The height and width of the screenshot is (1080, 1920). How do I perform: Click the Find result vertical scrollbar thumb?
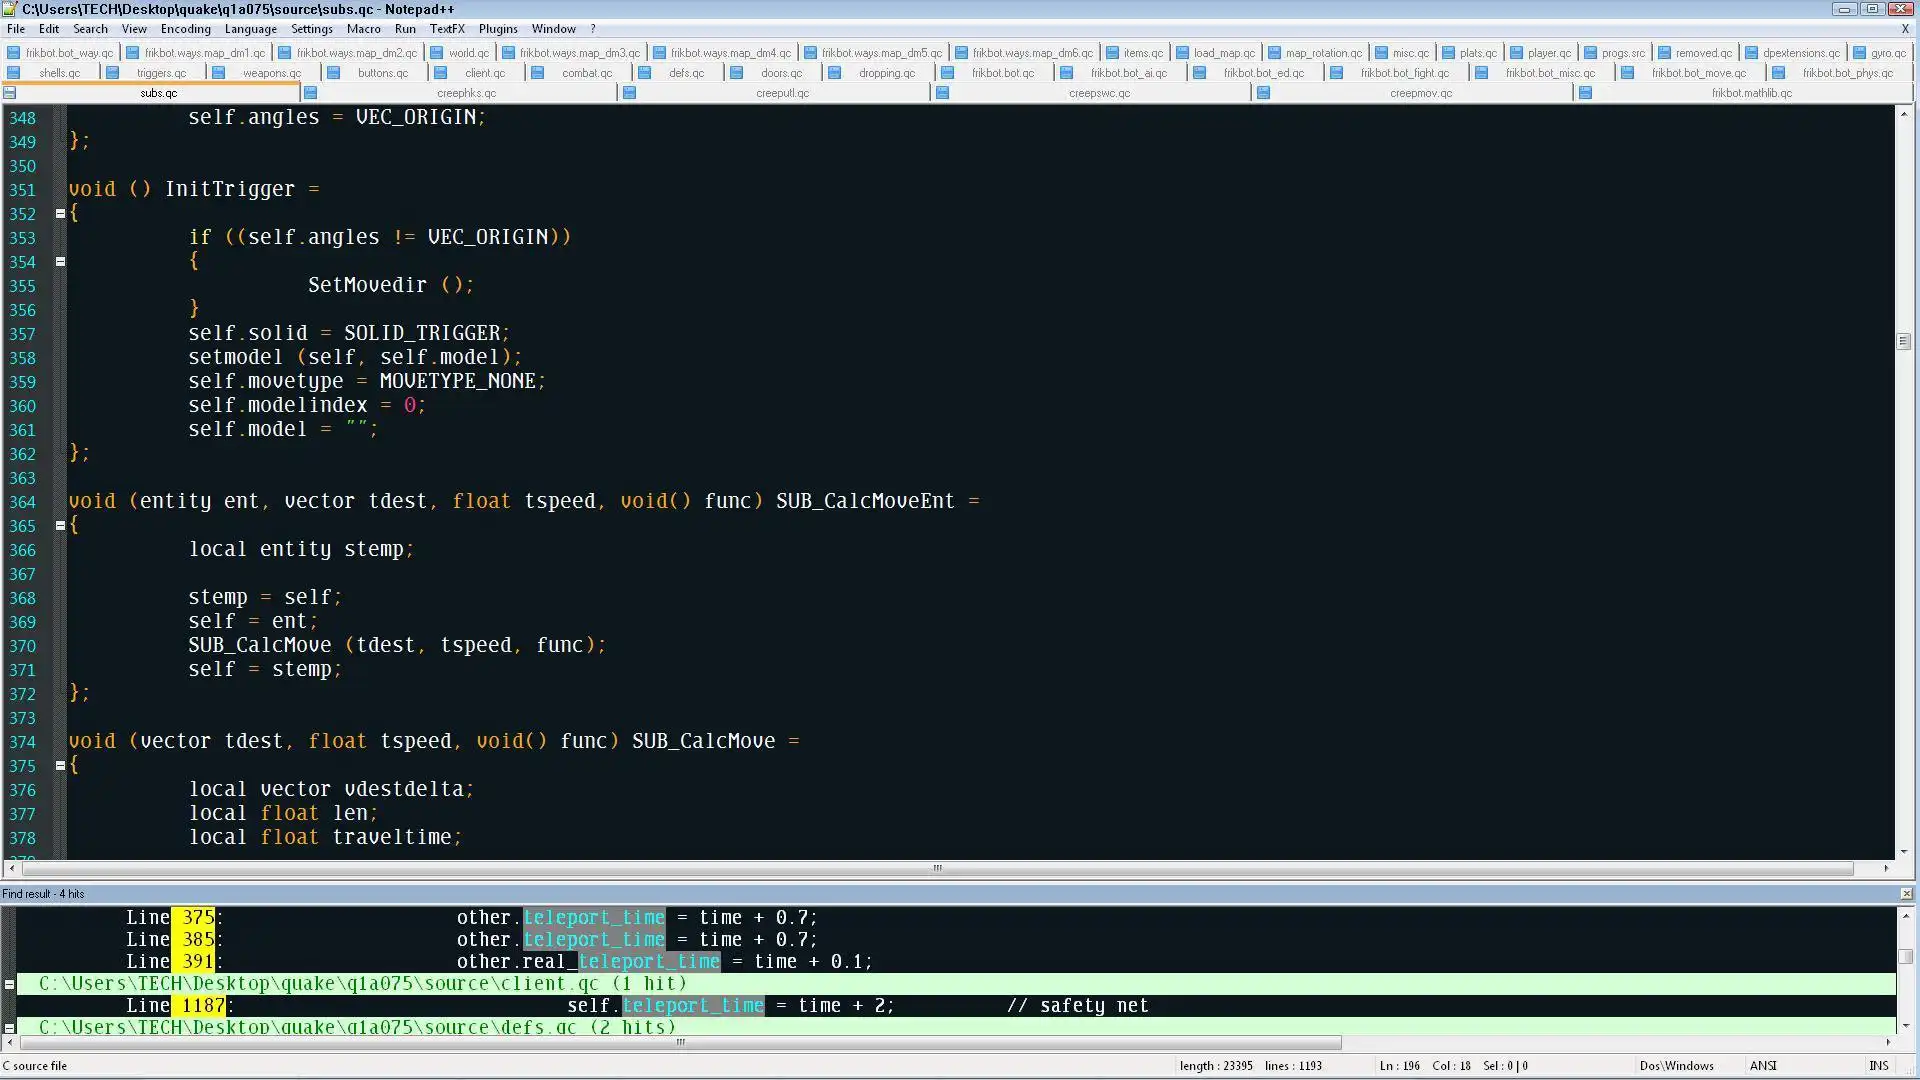point(1906,957)
